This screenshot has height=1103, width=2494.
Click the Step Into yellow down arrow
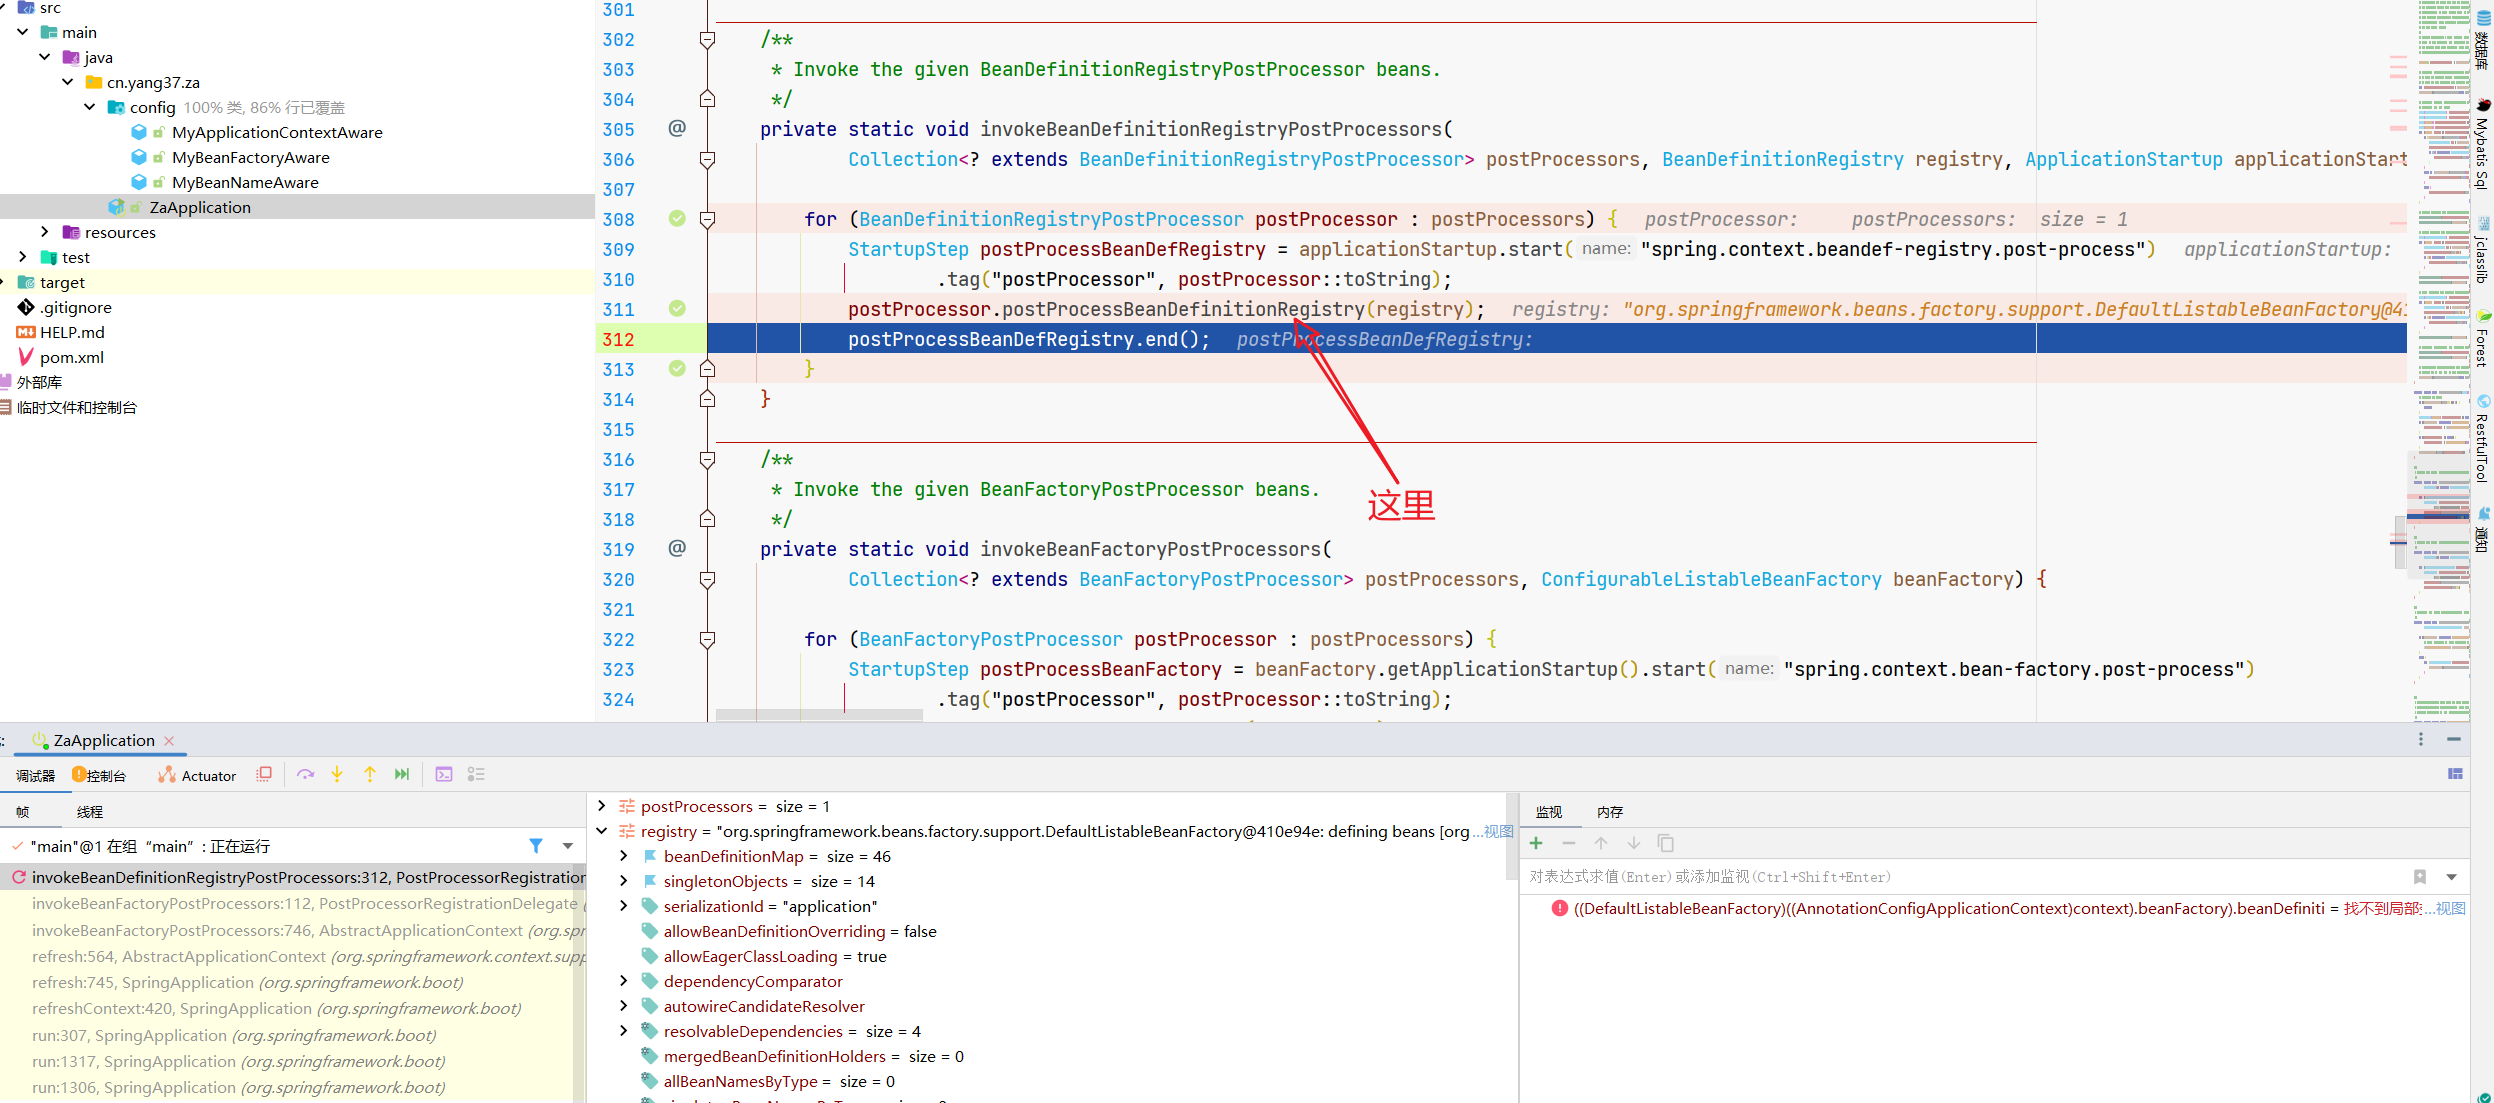[x=337, y=774]
